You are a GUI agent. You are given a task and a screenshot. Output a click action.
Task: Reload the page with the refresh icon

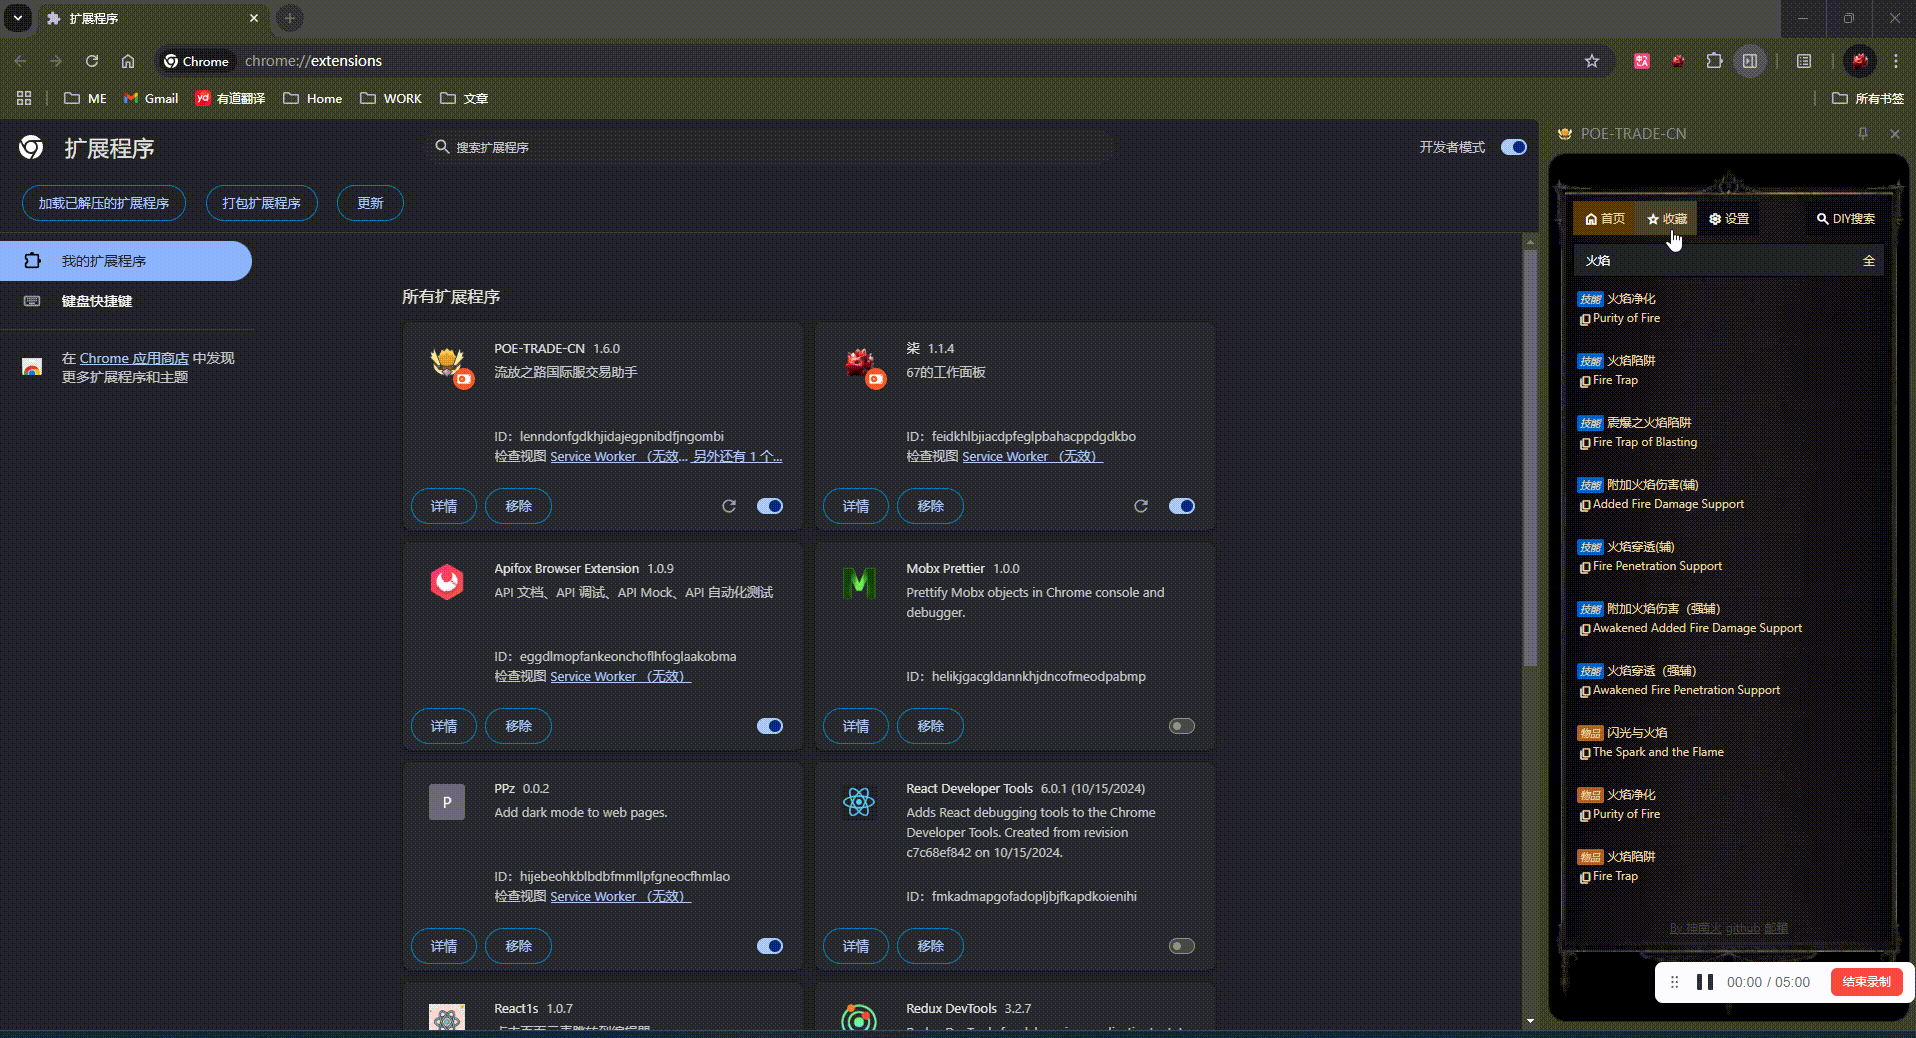coord(92,61)
